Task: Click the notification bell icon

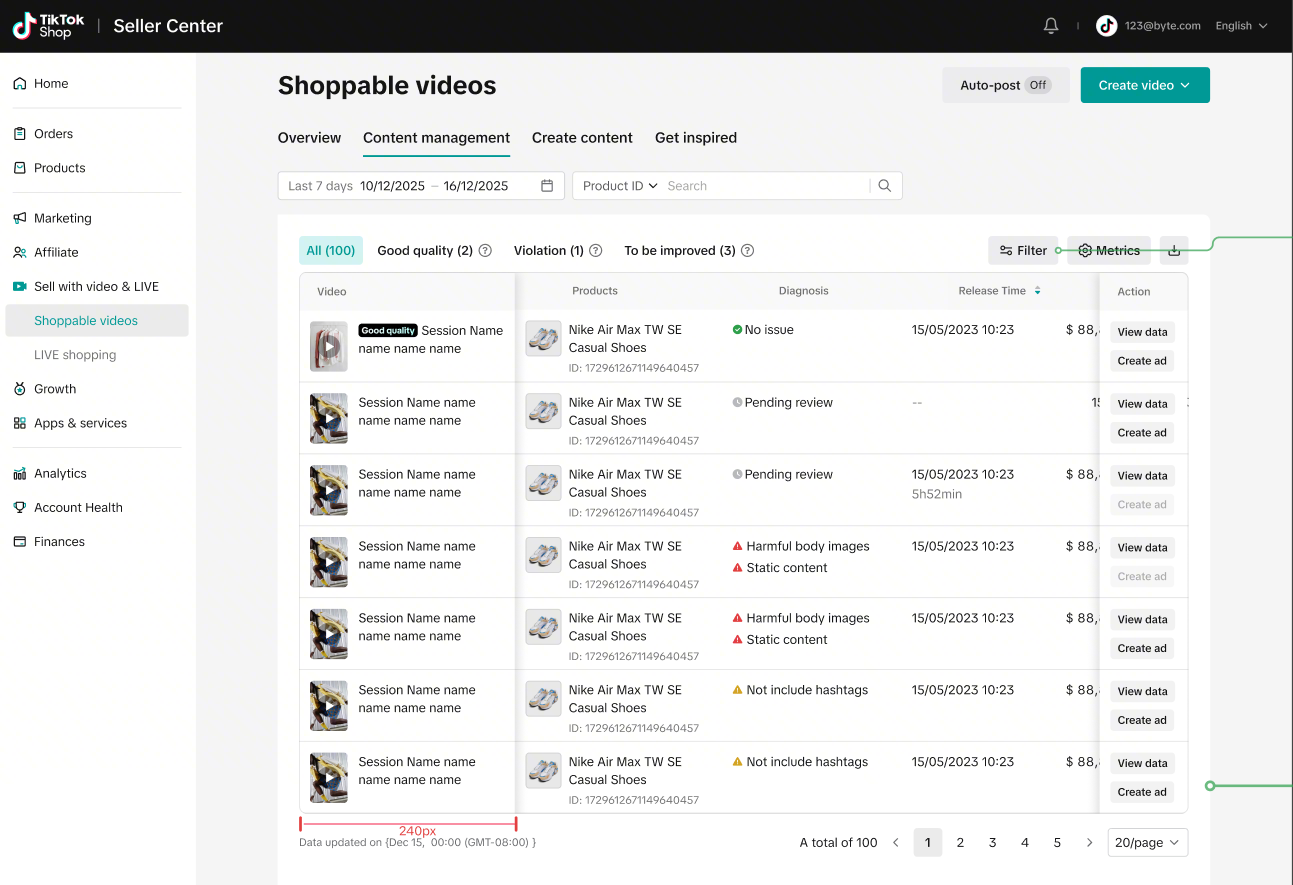Action: pos(1051,26)
